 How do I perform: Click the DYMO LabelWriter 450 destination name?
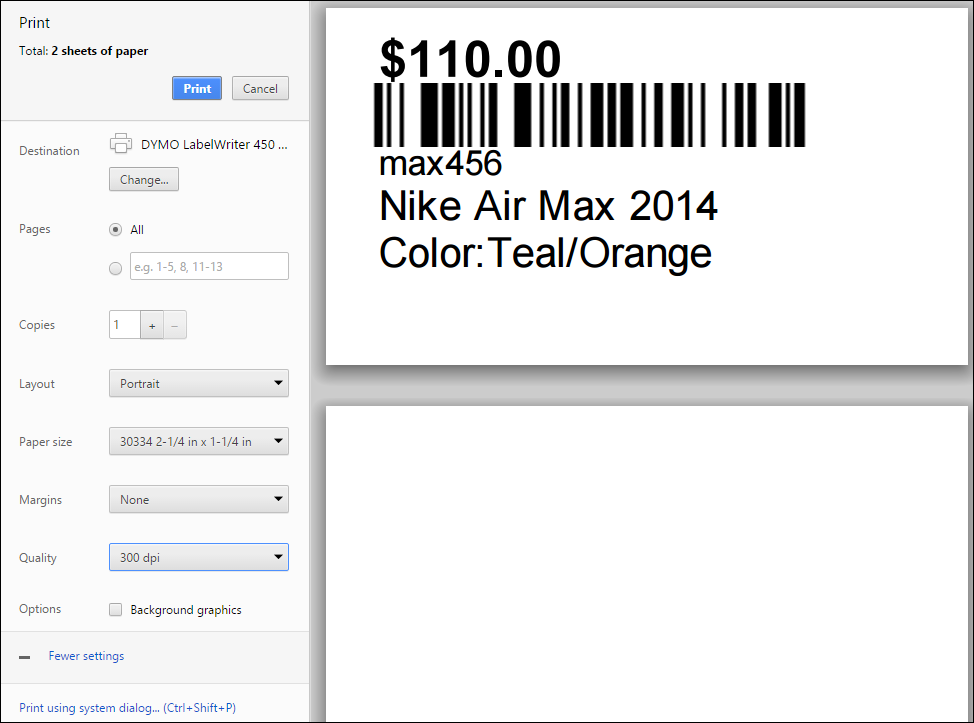tap(214, 144)
